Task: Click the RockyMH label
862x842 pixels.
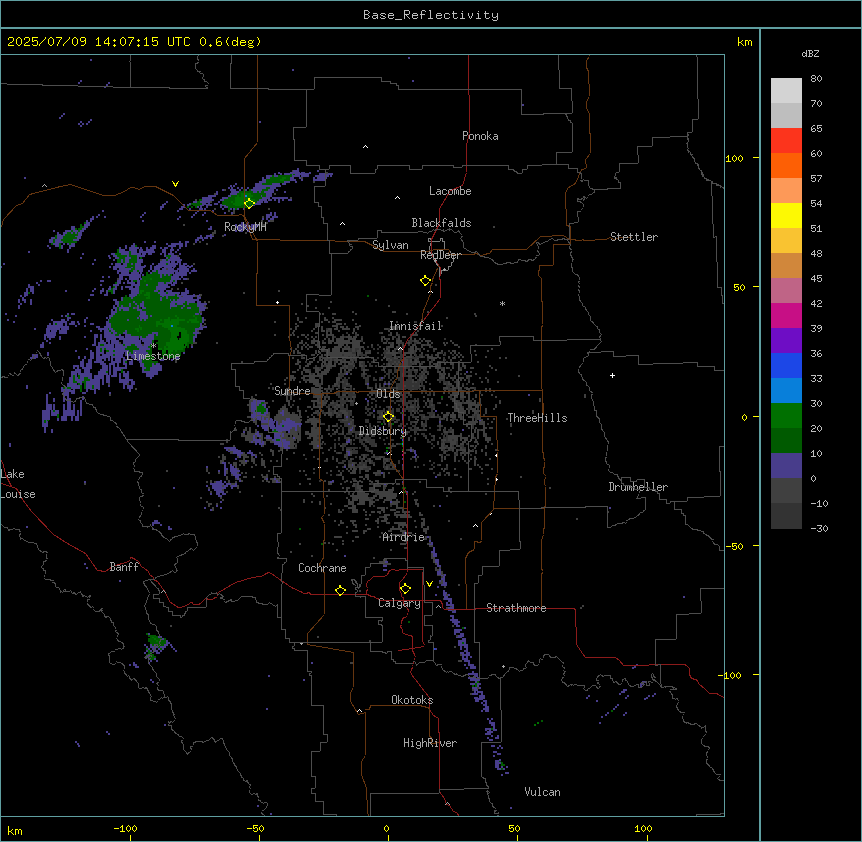Action: coord(245,227)
